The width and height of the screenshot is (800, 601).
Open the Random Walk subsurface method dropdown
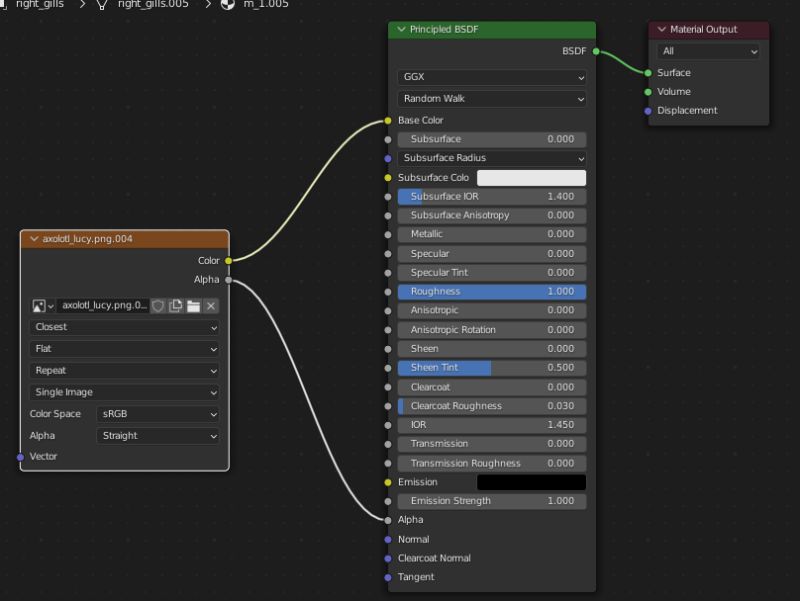[492, 99]
